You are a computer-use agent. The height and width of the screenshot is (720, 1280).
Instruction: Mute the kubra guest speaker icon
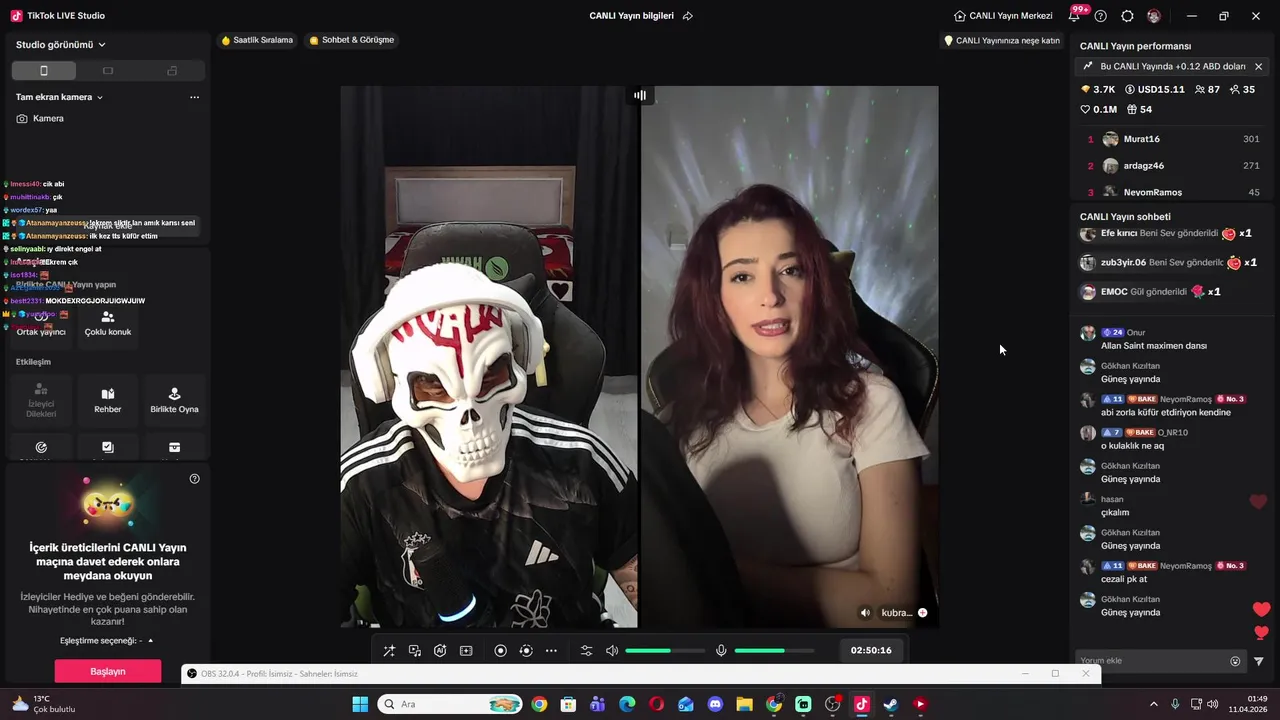(x=866, y=613)
